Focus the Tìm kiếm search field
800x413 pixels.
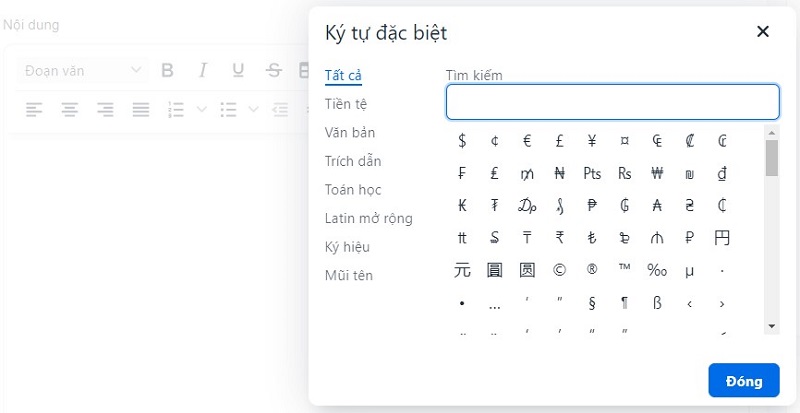click(612, 102)
